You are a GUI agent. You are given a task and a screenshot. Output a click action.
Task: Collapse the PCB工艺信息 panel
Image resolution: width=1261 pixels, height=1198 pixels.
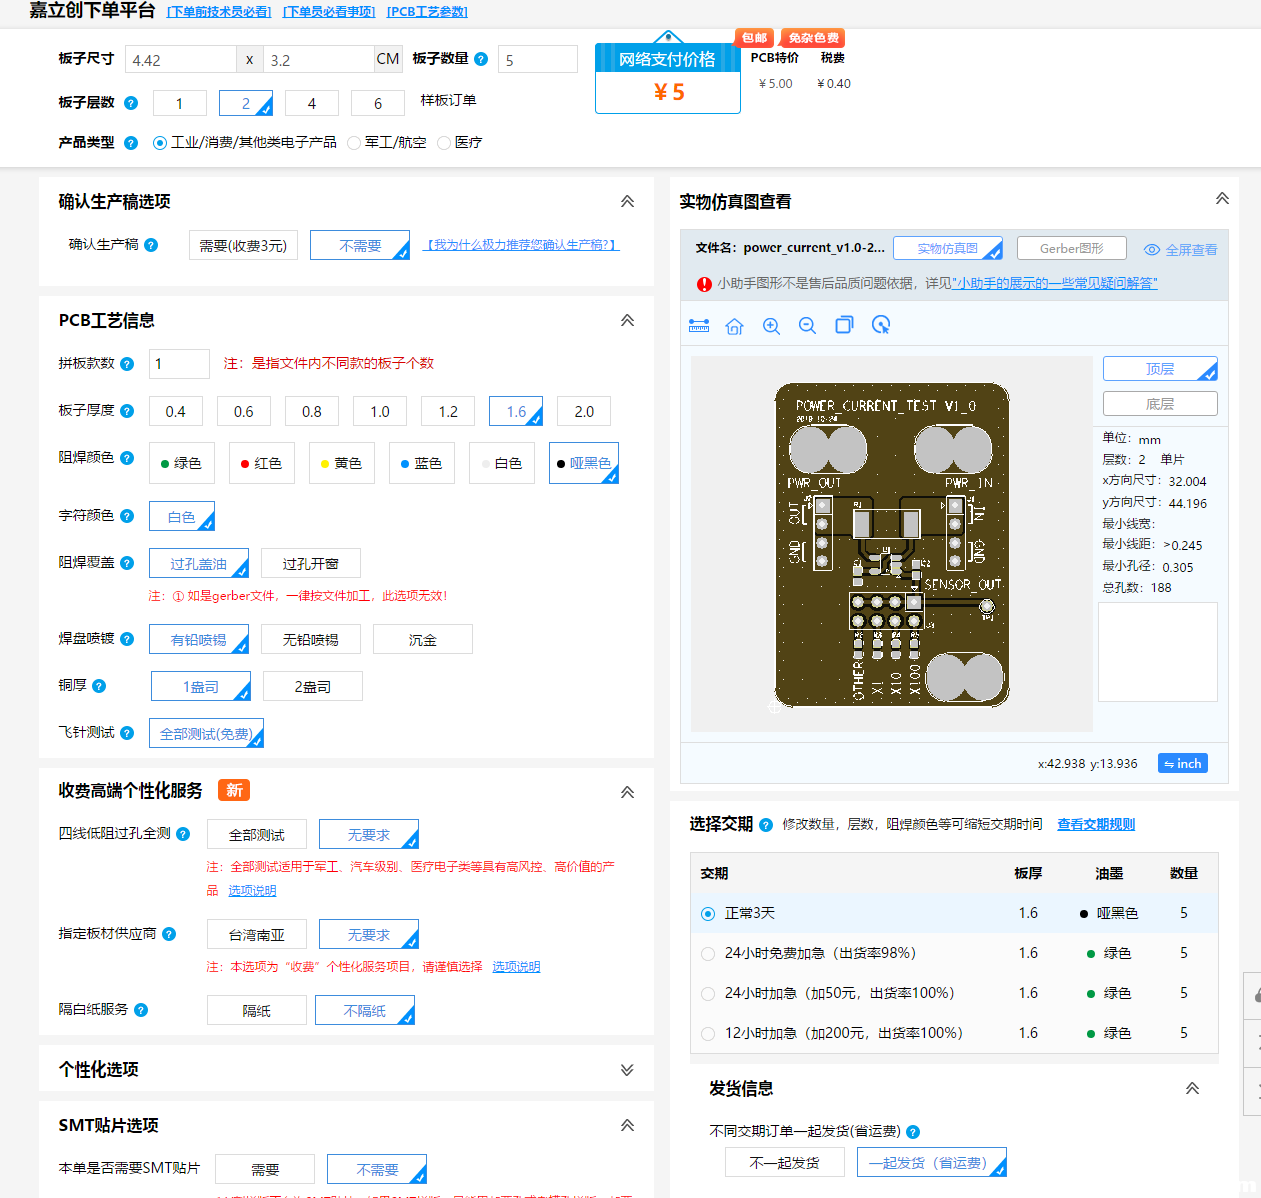coord(627,320)
